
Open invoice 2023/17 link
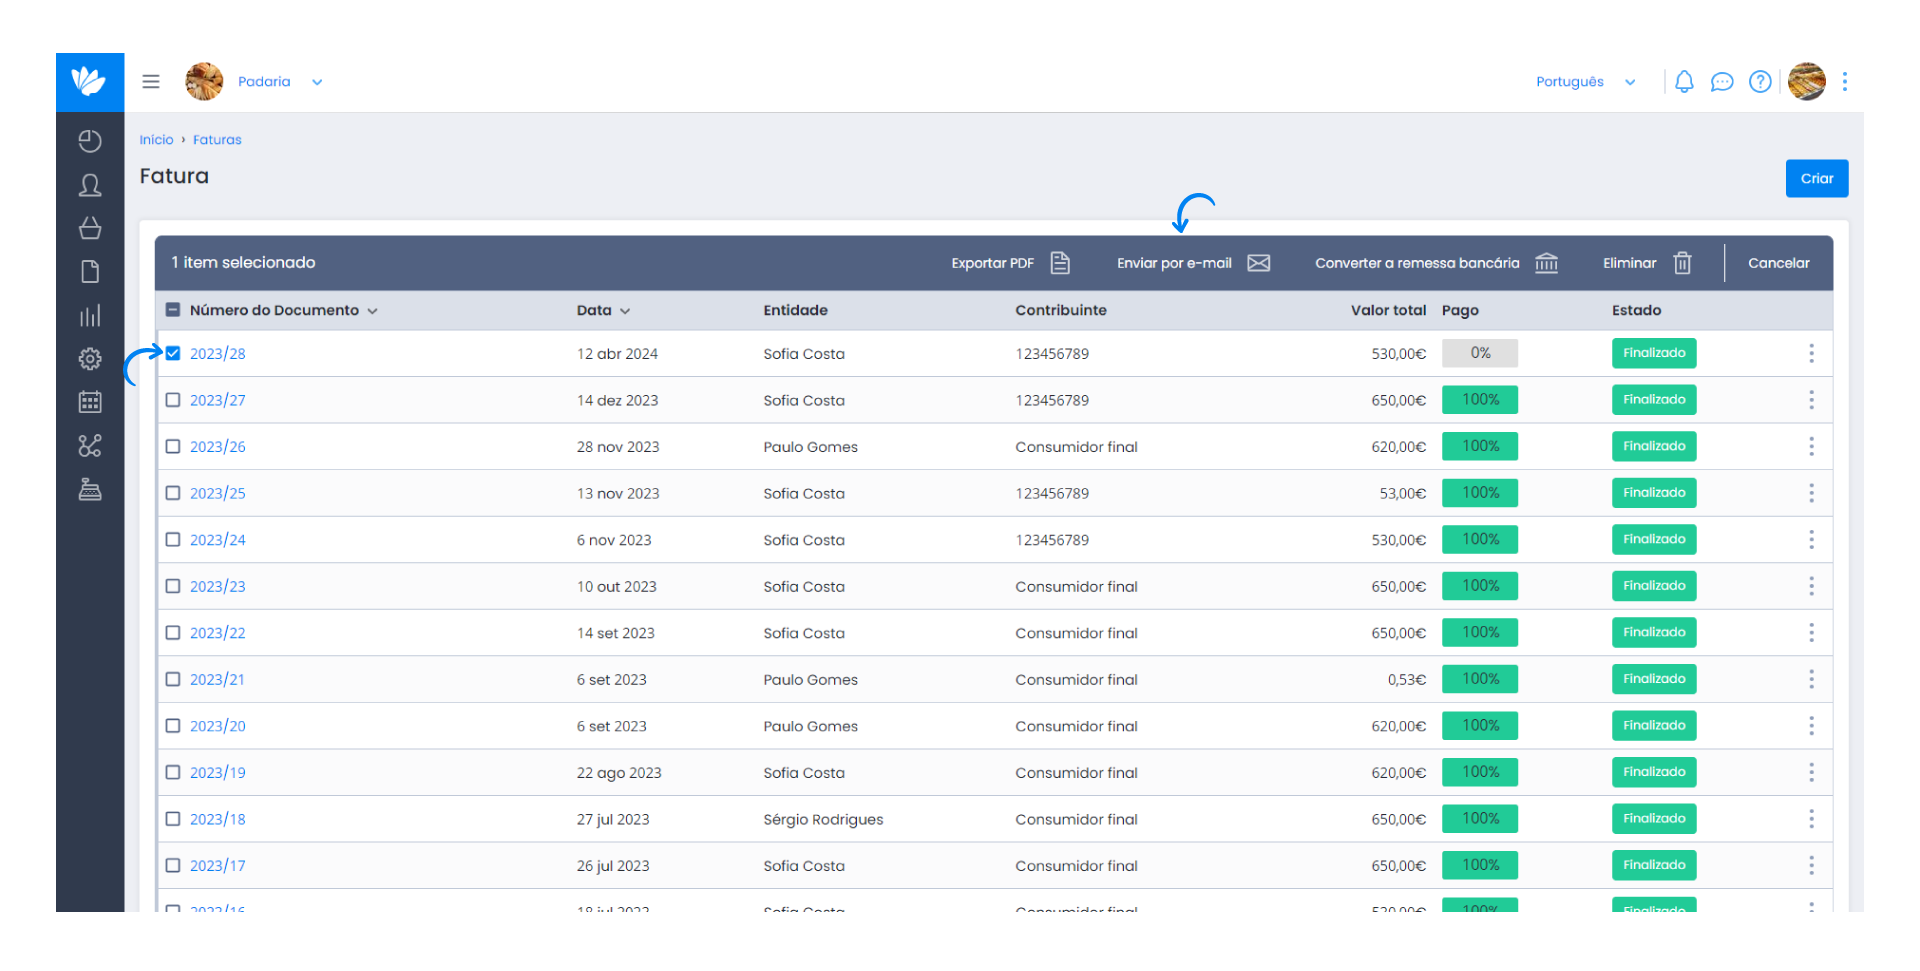pos(218,866)
